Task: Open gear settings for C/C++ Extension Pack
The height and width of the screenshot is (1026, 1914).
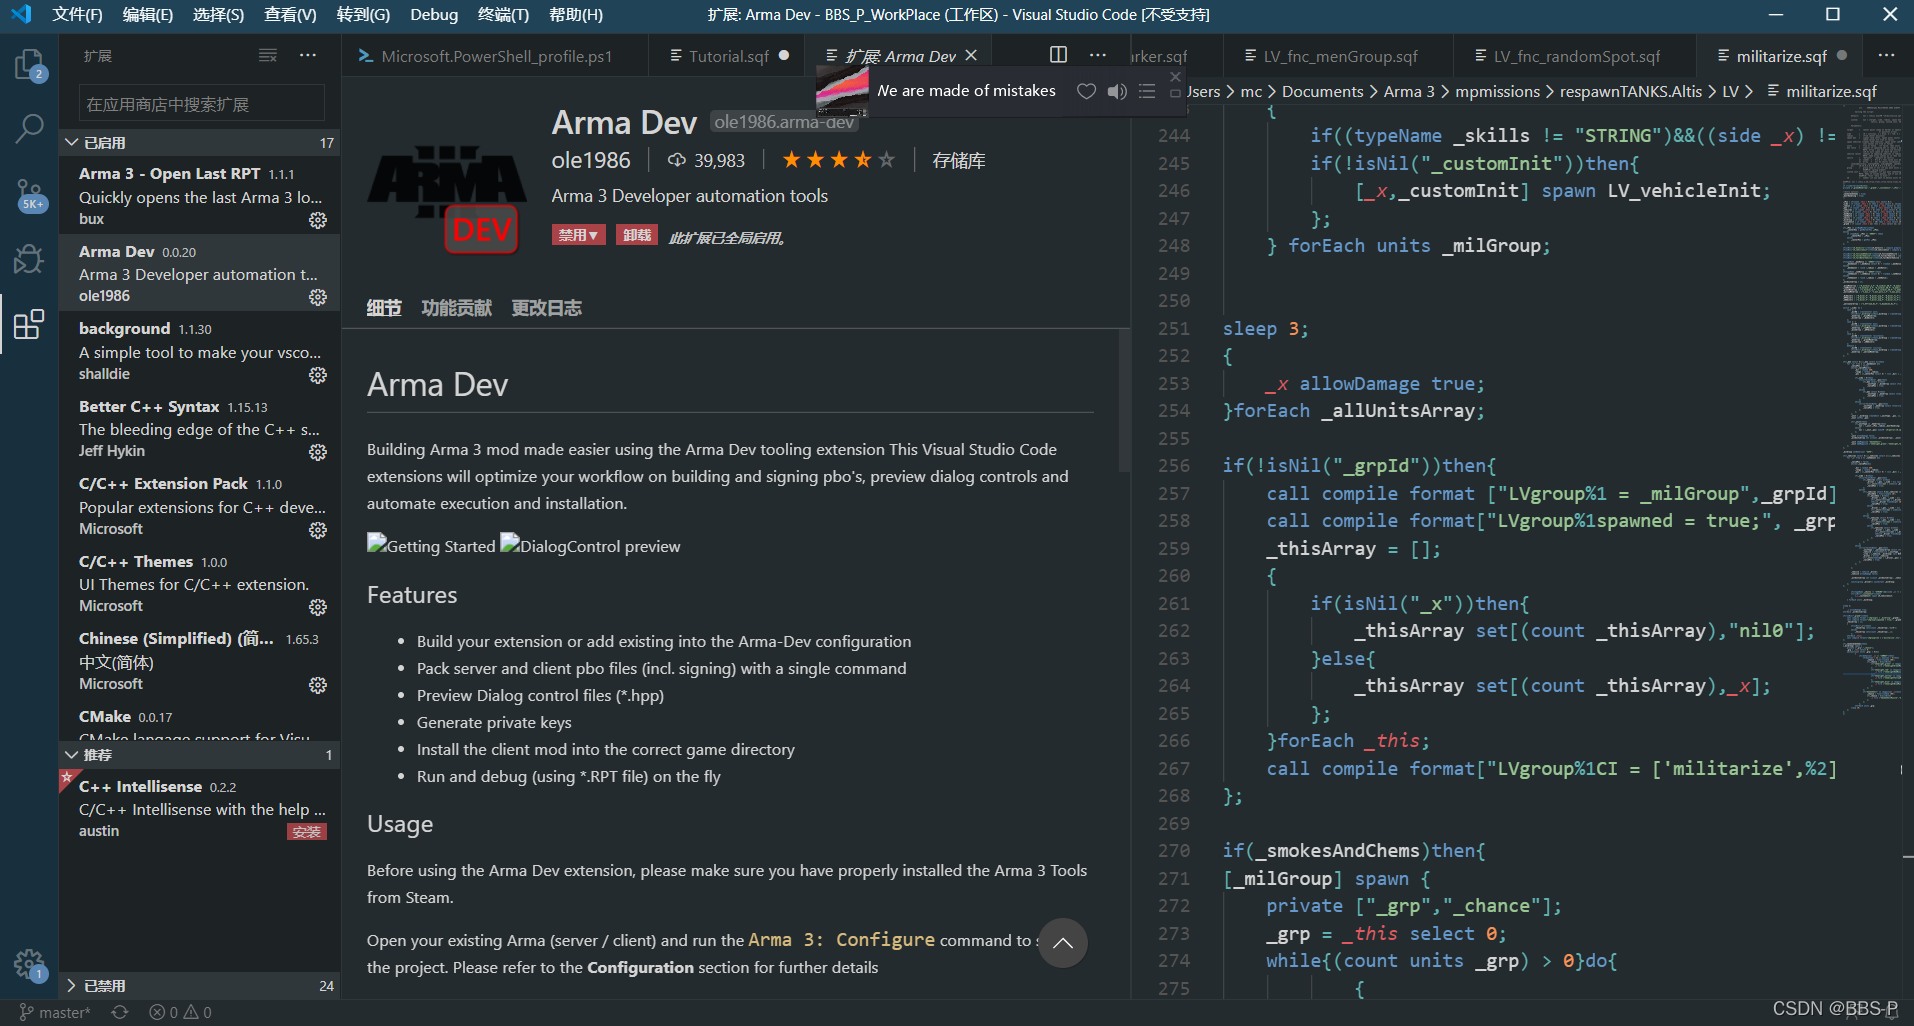Action: 318,530
